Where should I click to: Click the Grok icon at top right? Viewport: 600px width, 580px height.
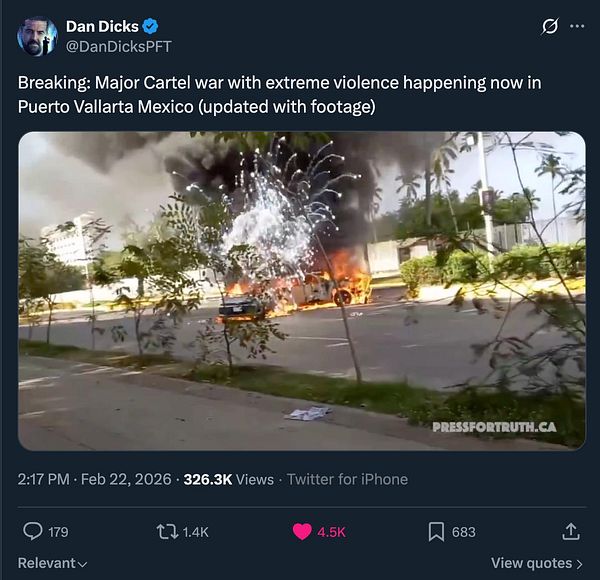[550, 26]
